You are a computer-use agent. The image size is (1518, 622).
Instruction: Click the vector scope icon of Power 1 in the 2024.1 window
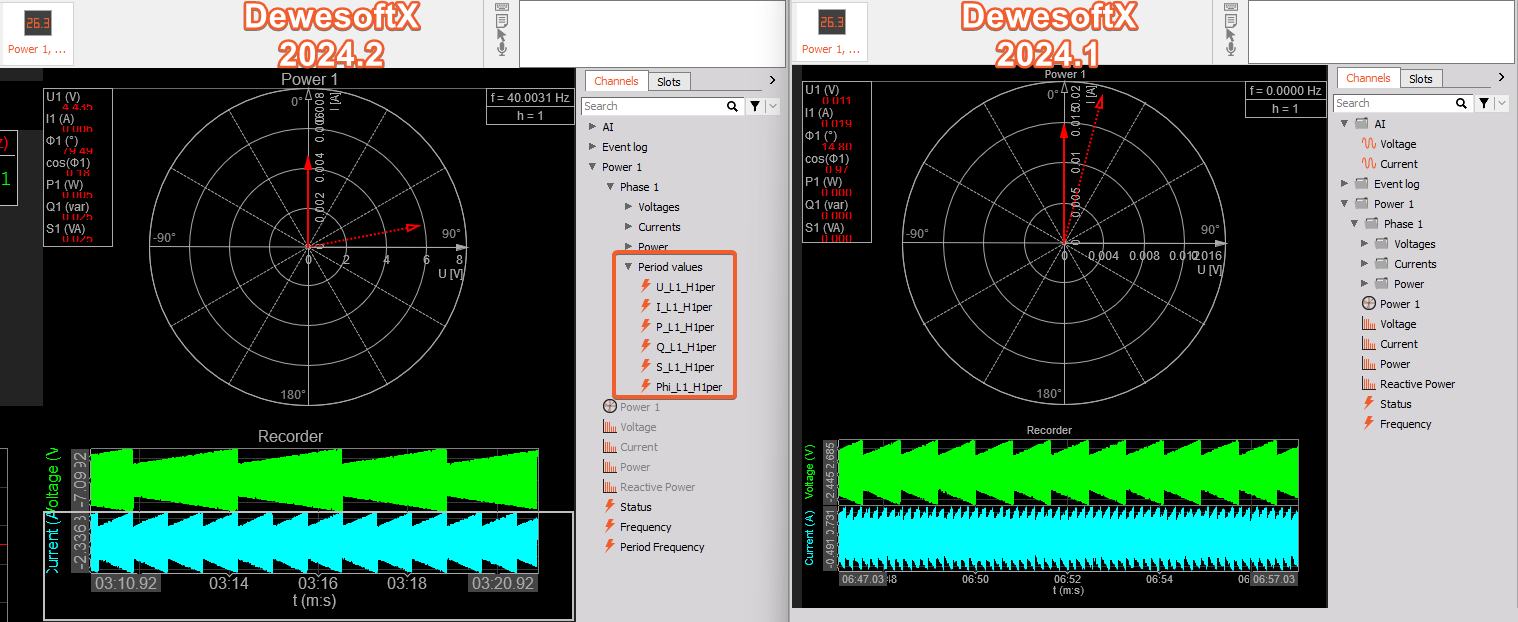click(x=1369, y=303)
